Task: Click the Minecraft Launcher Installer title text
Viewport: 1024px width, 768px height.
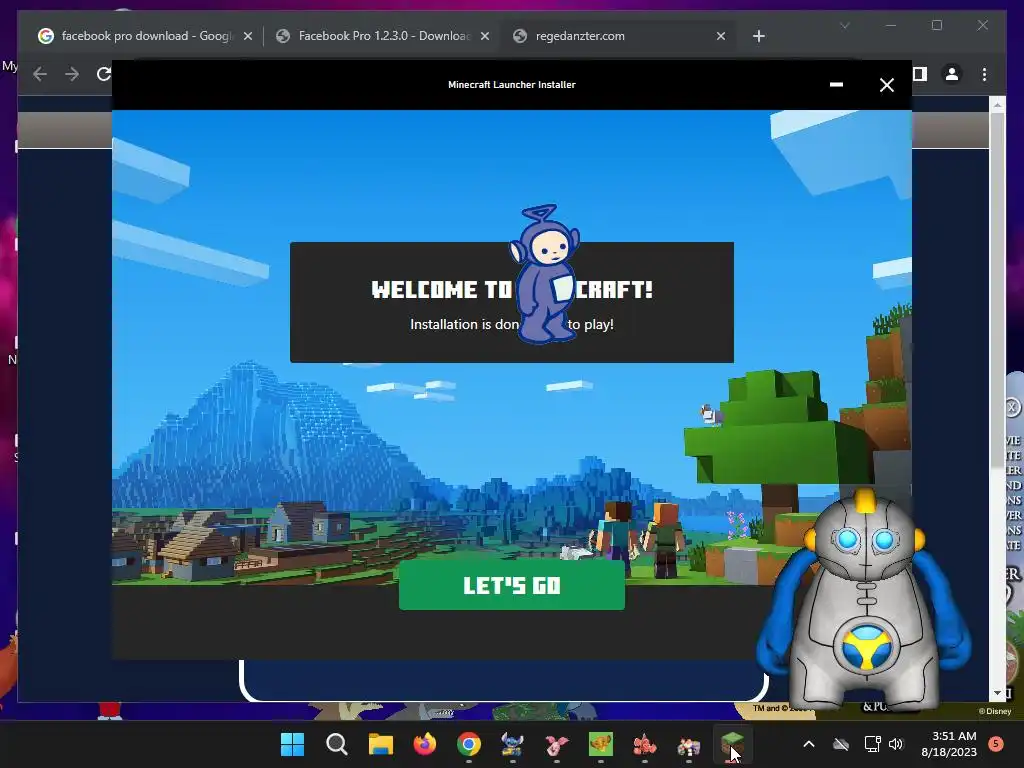Action: click(x=511, y=84)
